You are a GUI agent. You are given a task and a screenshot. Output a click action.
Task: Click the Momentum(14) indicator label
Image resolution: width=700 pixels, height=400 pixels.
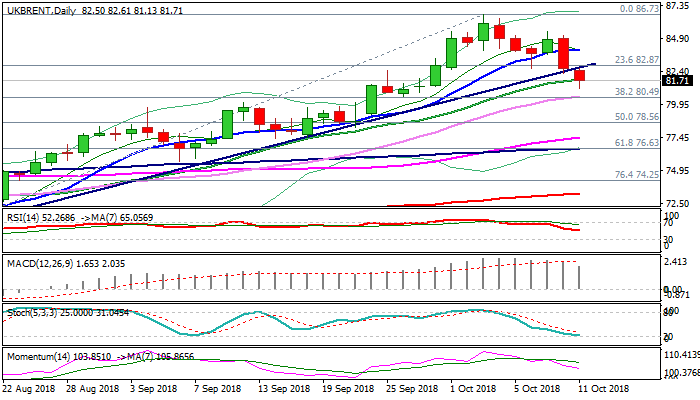(36, 355)
